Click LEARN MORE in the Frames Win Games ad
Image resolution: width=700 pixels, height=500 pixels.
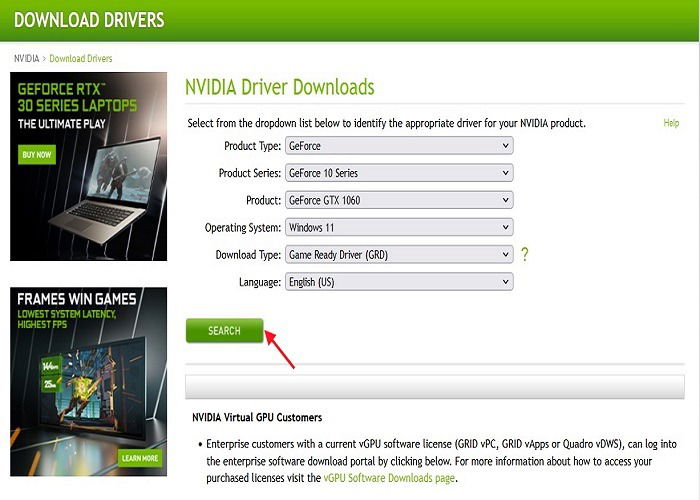(x=140, y=458)
